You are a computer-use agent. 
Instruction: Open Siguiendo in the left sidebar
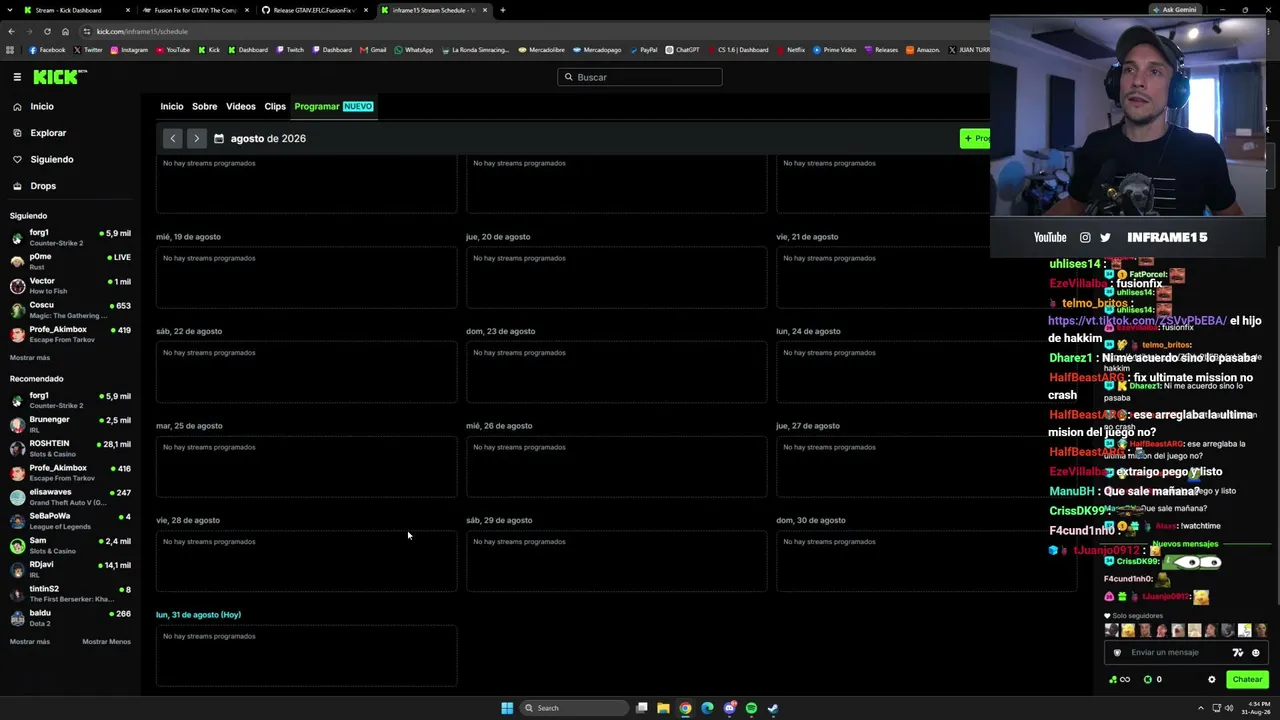[51, 159]
